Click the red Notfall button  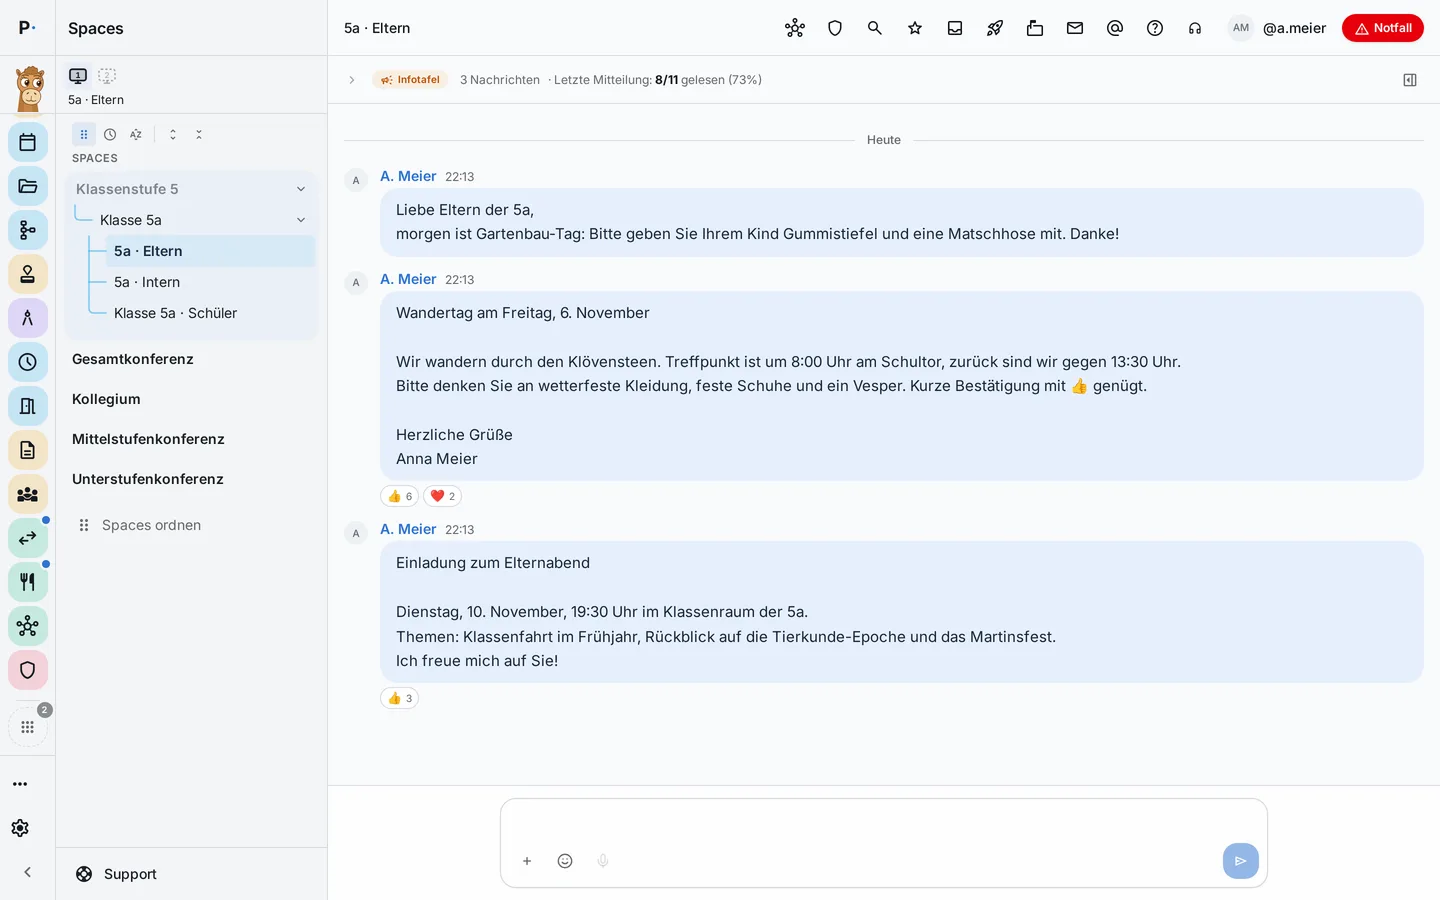(1383, 28)
